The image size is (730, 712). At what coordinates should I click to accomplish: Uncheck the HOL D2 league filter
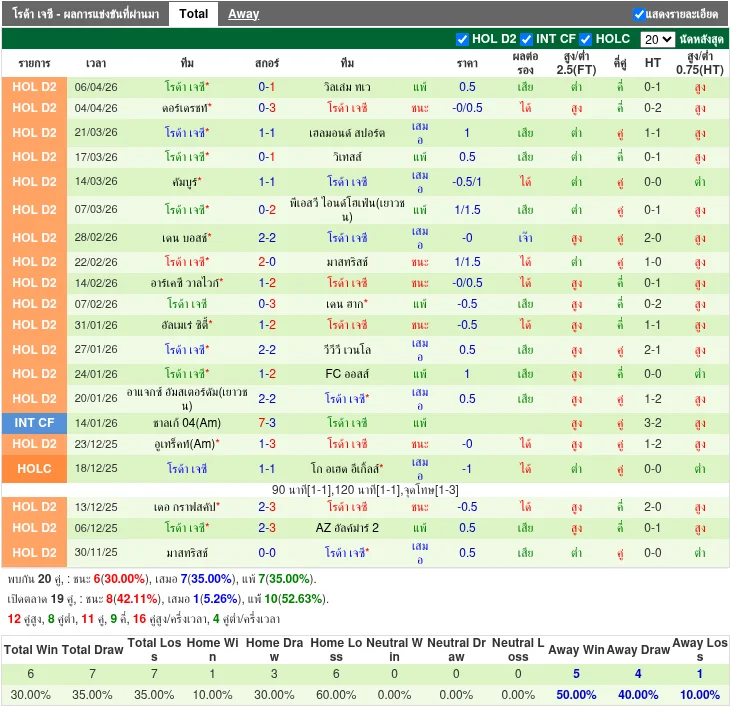[x=462, y=39]
